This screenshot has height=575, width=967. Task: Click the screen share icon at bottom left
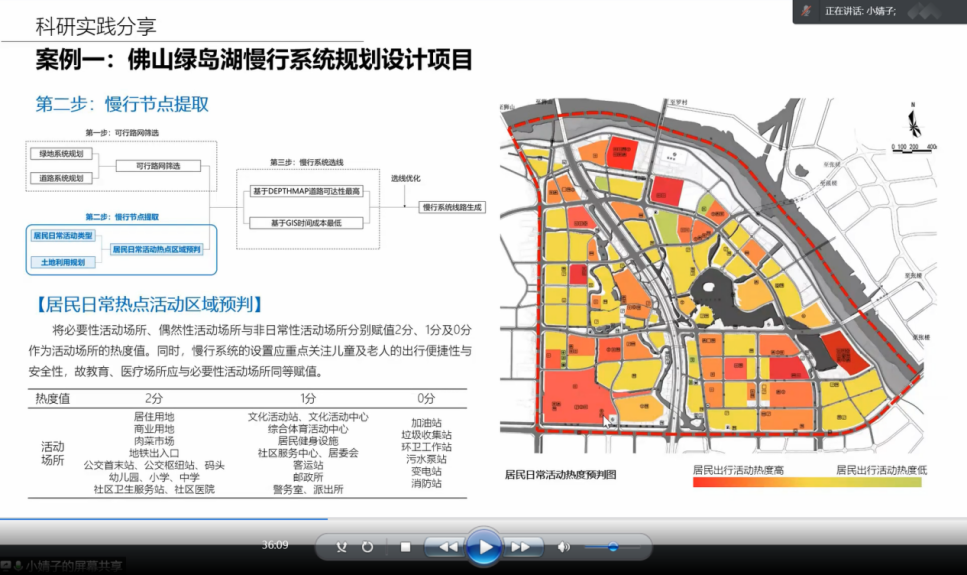pyautogui.click(x=6, y=567)
